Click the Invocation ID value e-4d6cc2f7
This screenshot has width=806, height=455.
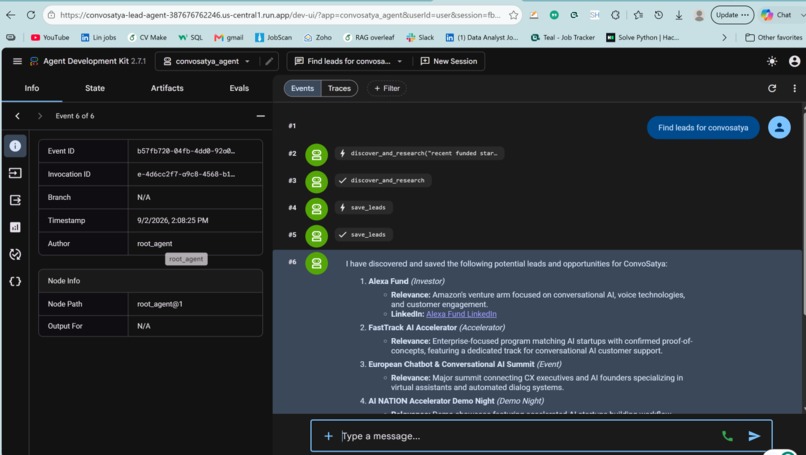186,174
